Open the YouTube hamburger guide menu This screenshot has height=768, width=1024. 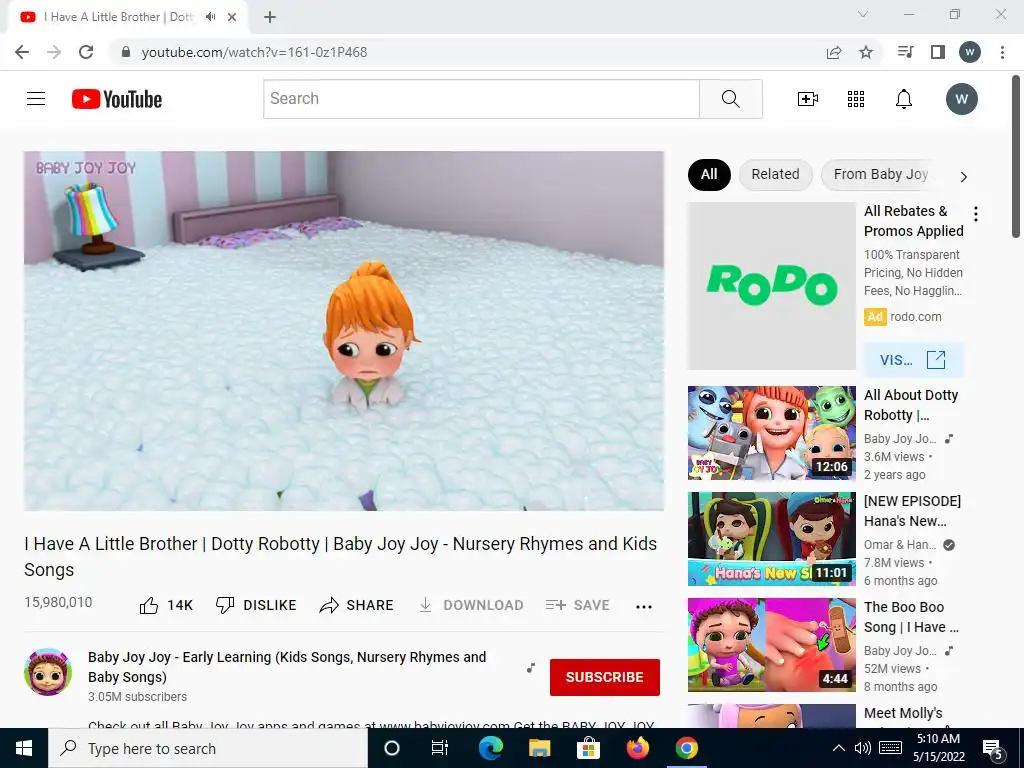click(x=36, y=99)
